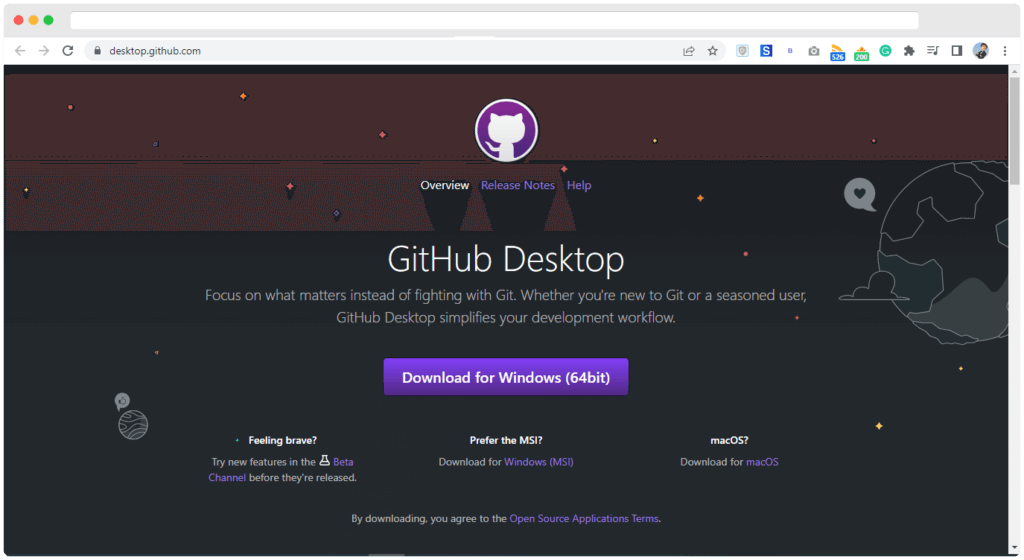Image resolution: width=1024 pixels, height=560 pixels.
Task: Click the Windows (MSI) download link
Action: [x=539, y=462]
